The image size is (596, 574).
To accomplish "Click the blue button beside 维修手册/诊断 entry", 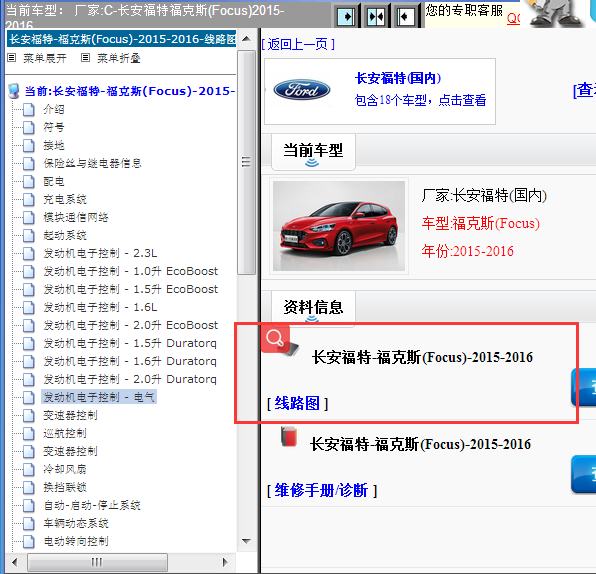I will coord(584,474).
